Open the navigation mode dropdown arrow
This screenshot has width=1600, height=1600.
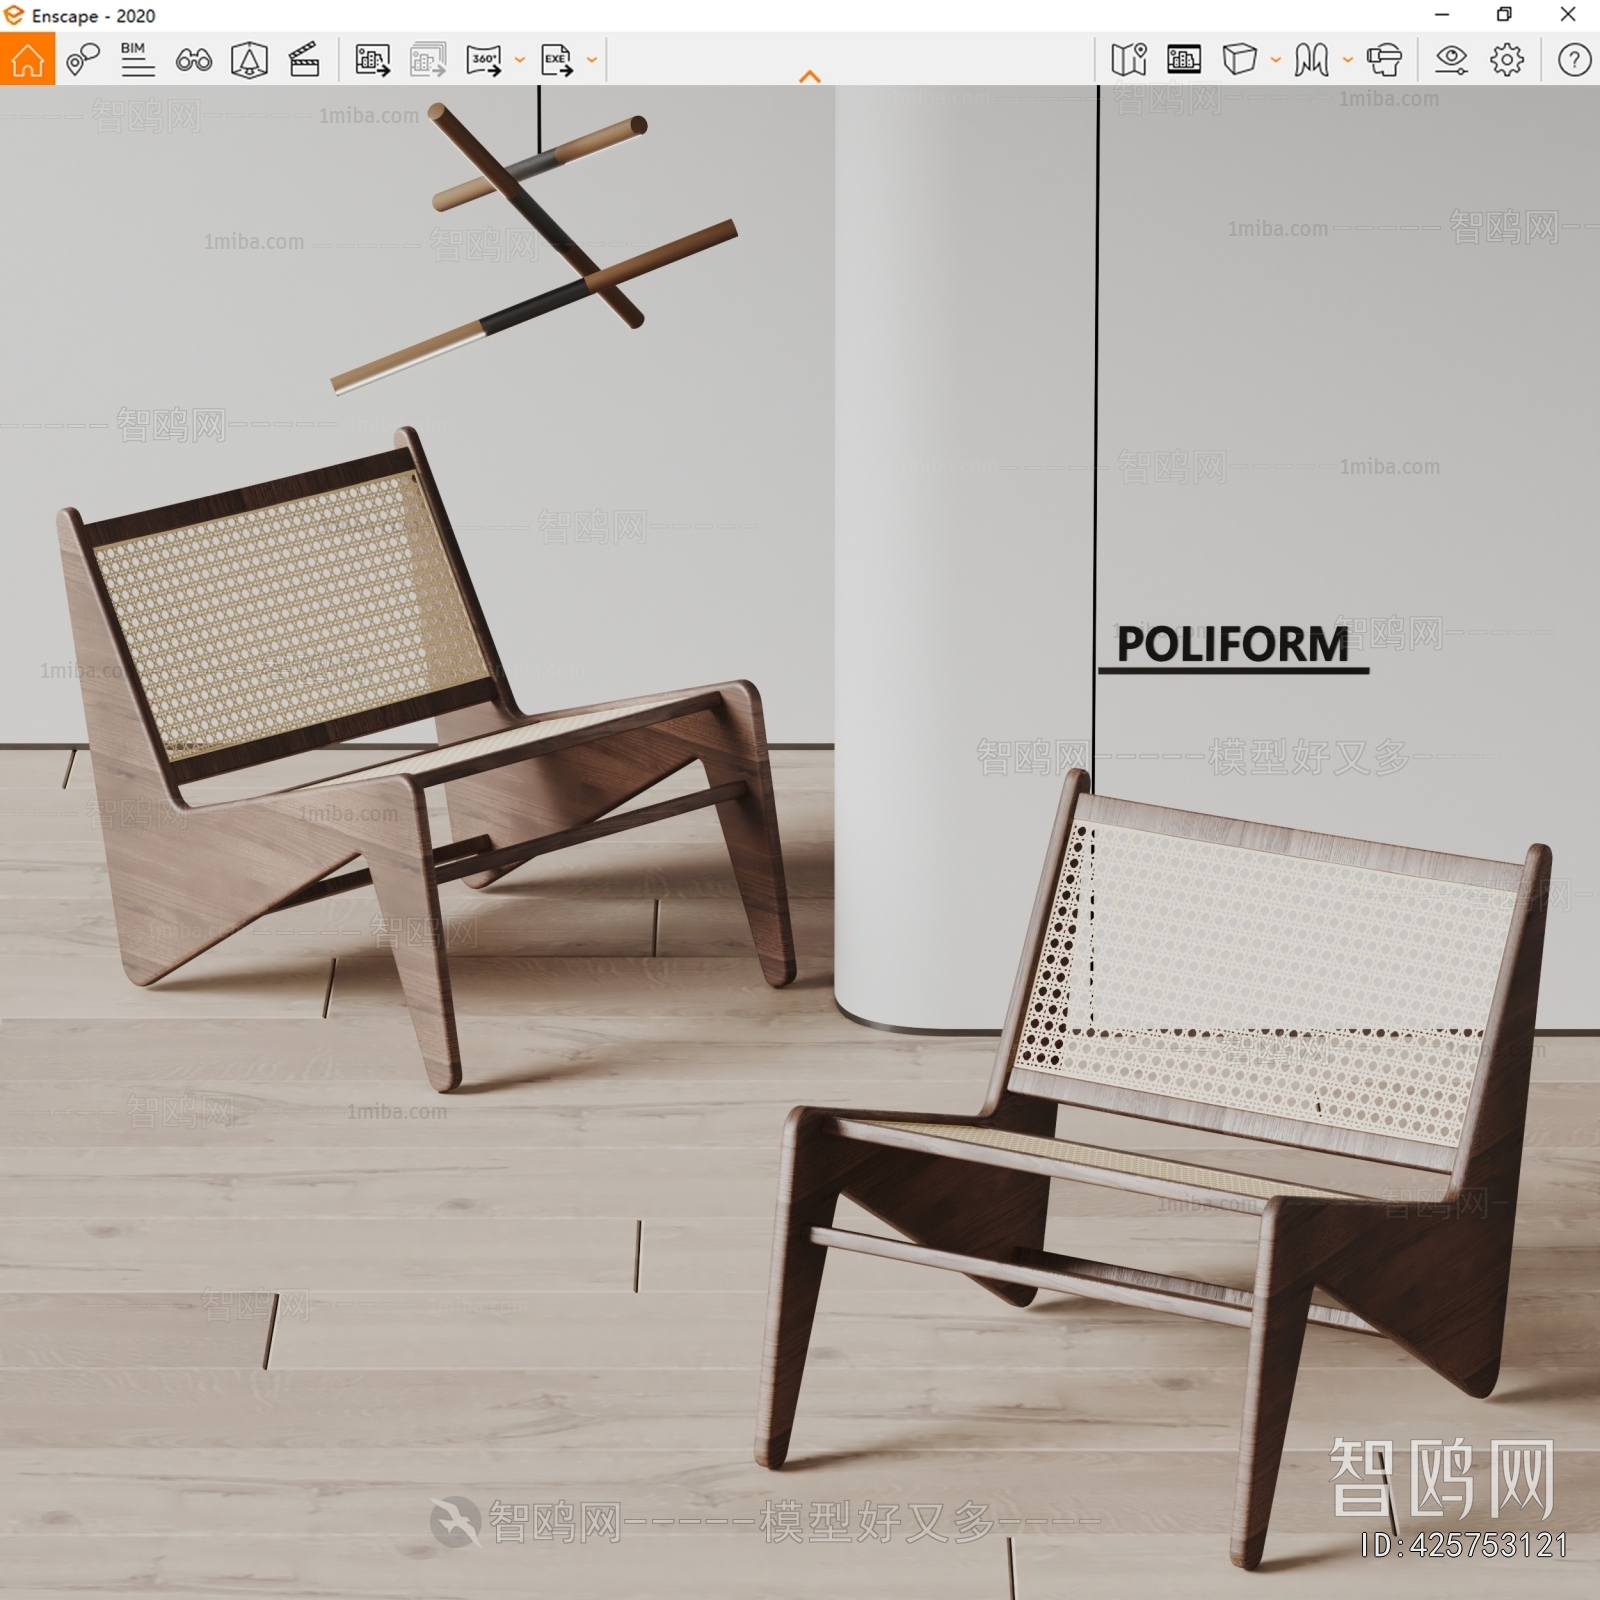1348,60
